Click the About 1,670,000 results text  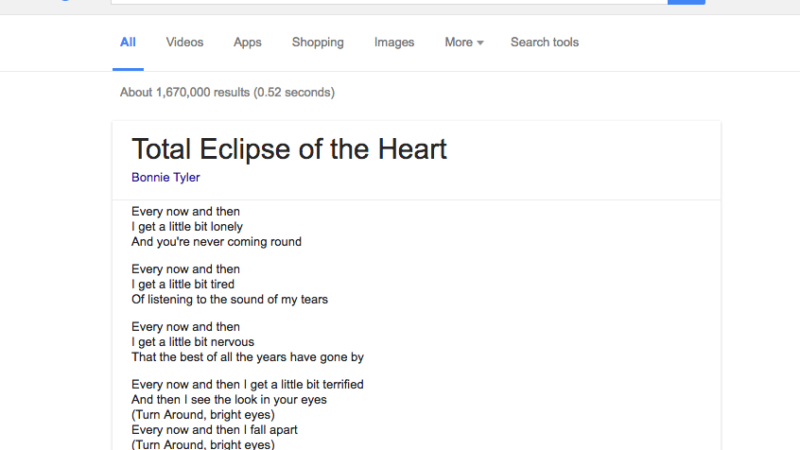(x=227, y=92)
